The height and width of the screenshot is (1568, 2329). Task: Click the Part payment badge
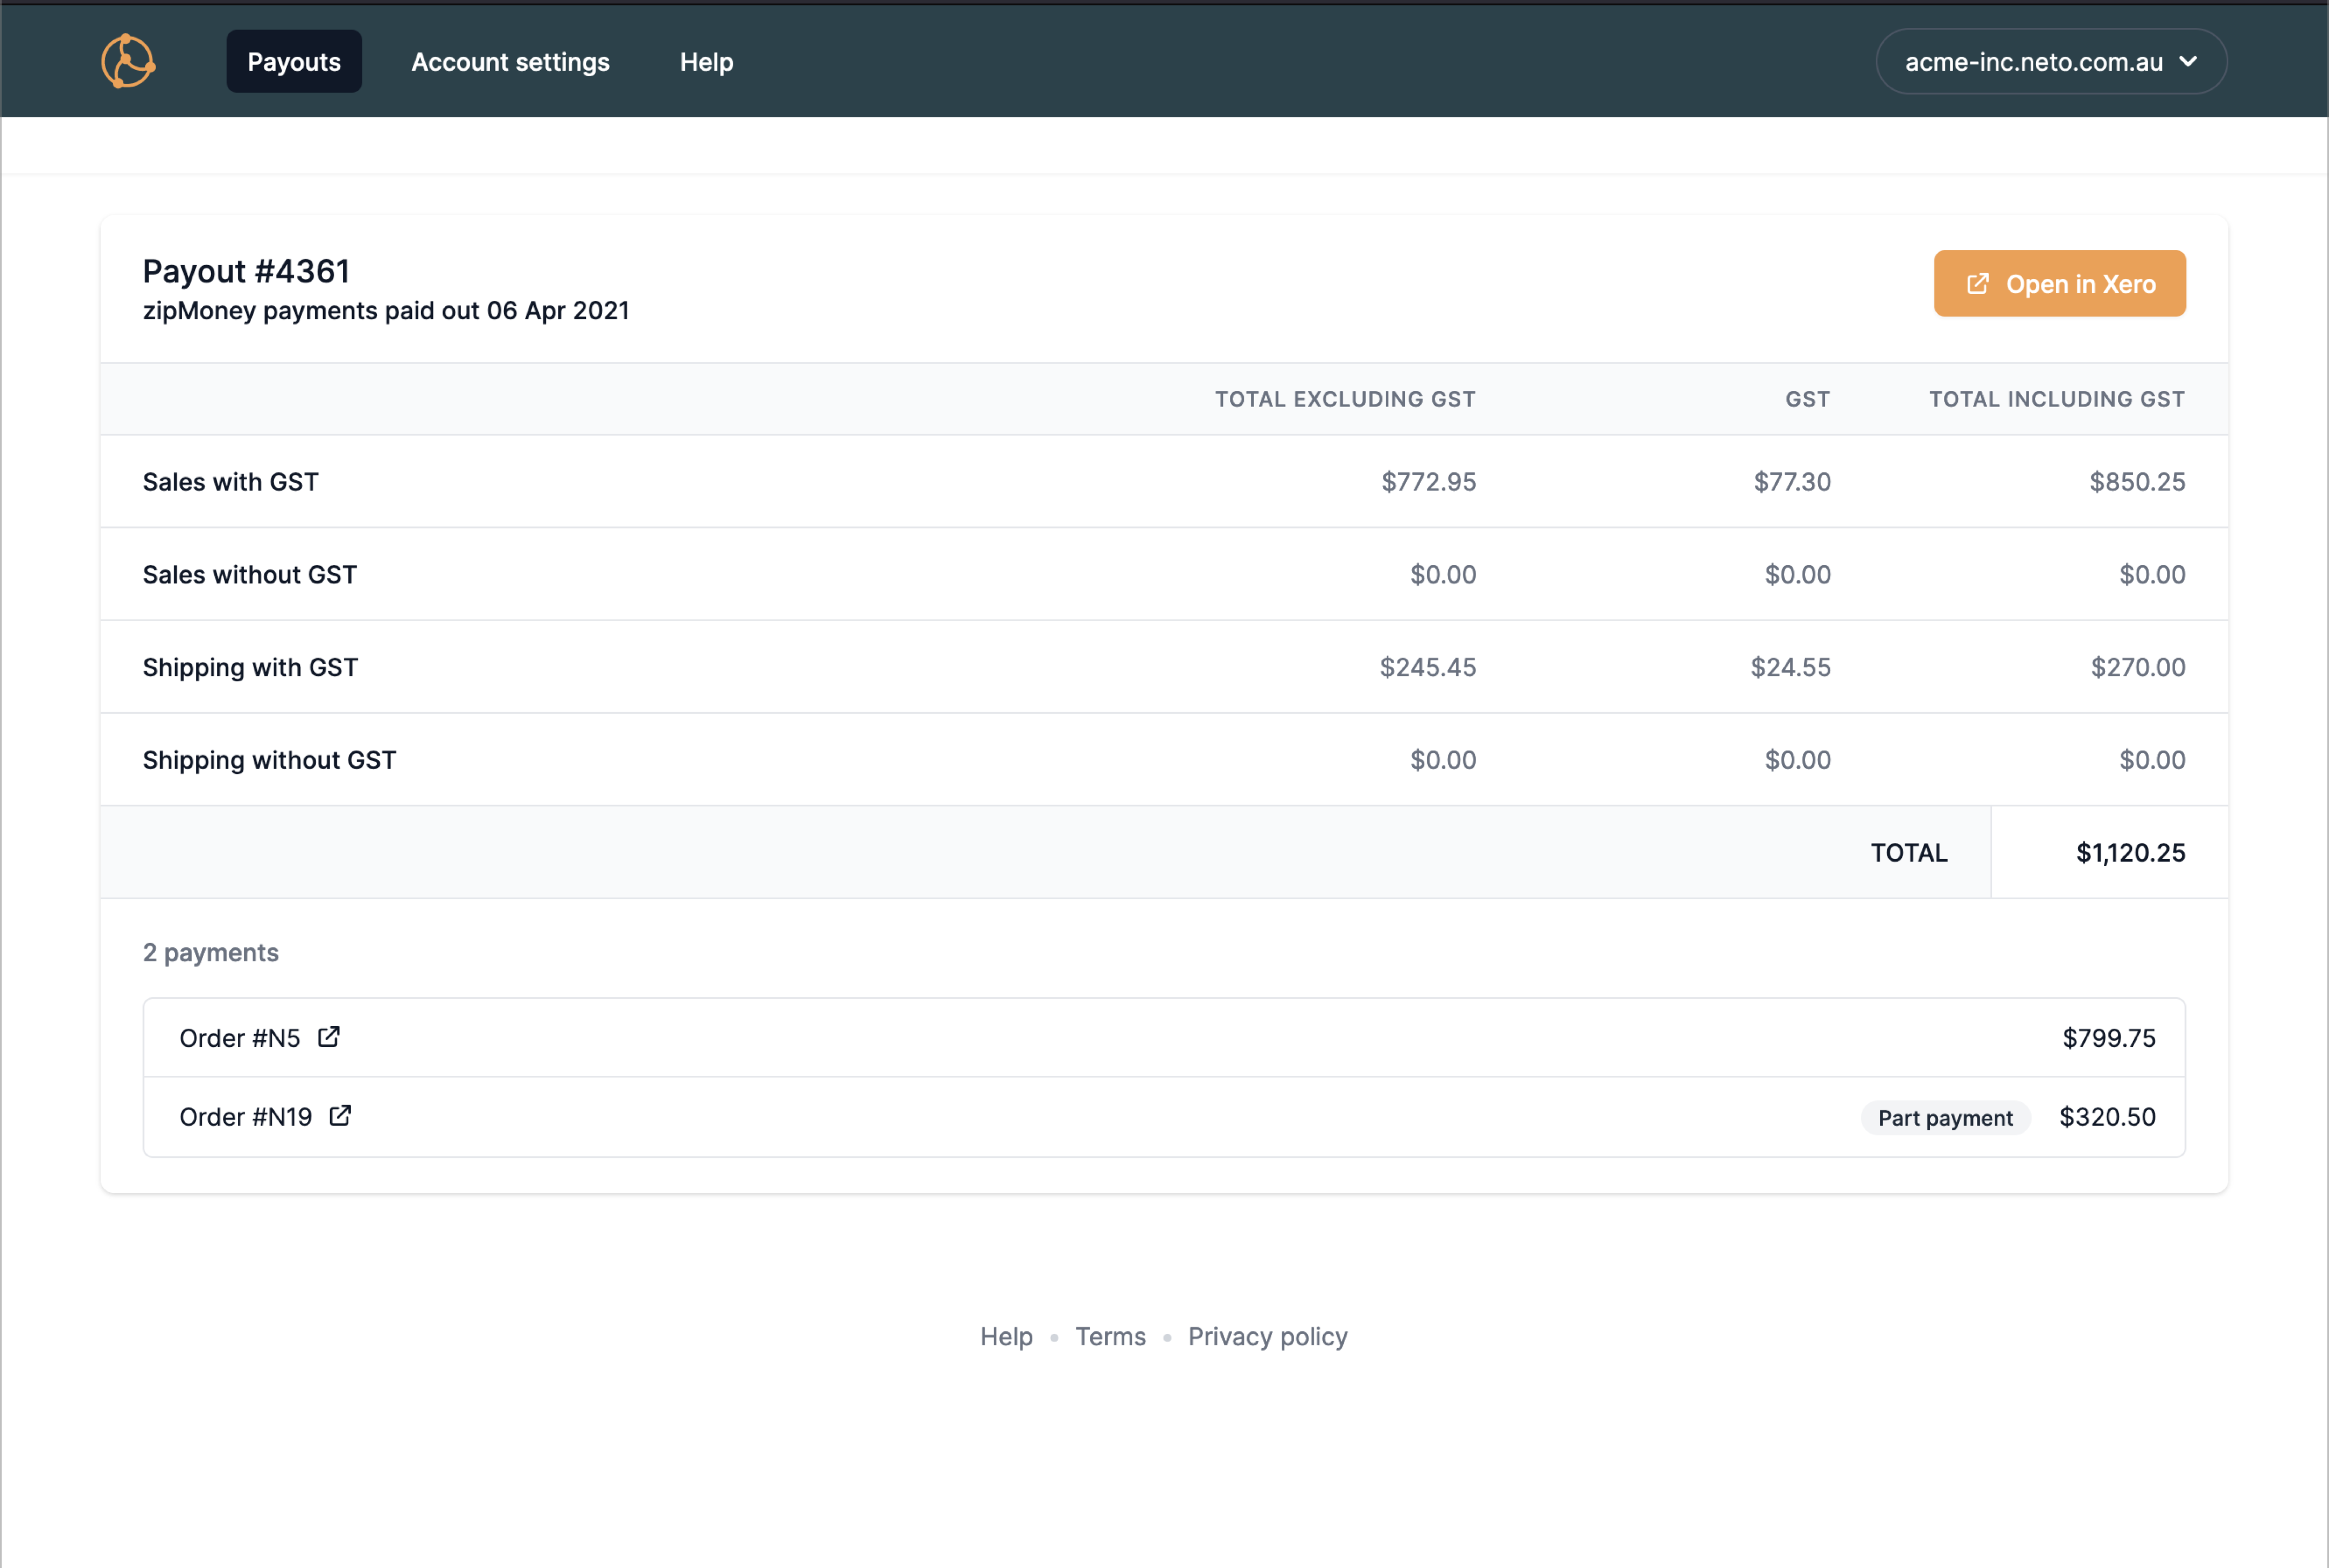(x=1945, y=1117)
